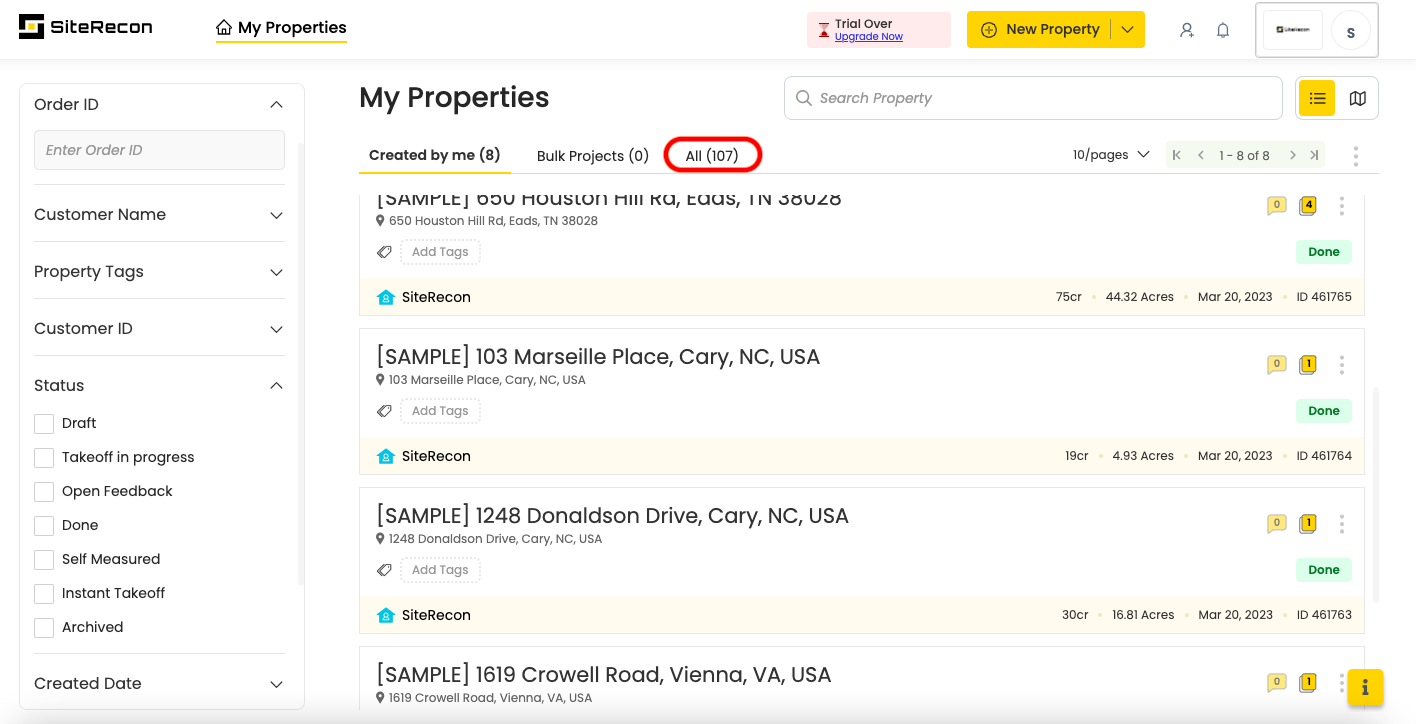
Task: Open notes icon for 1248 Donaldson Drive
Action: [1307, 524]
